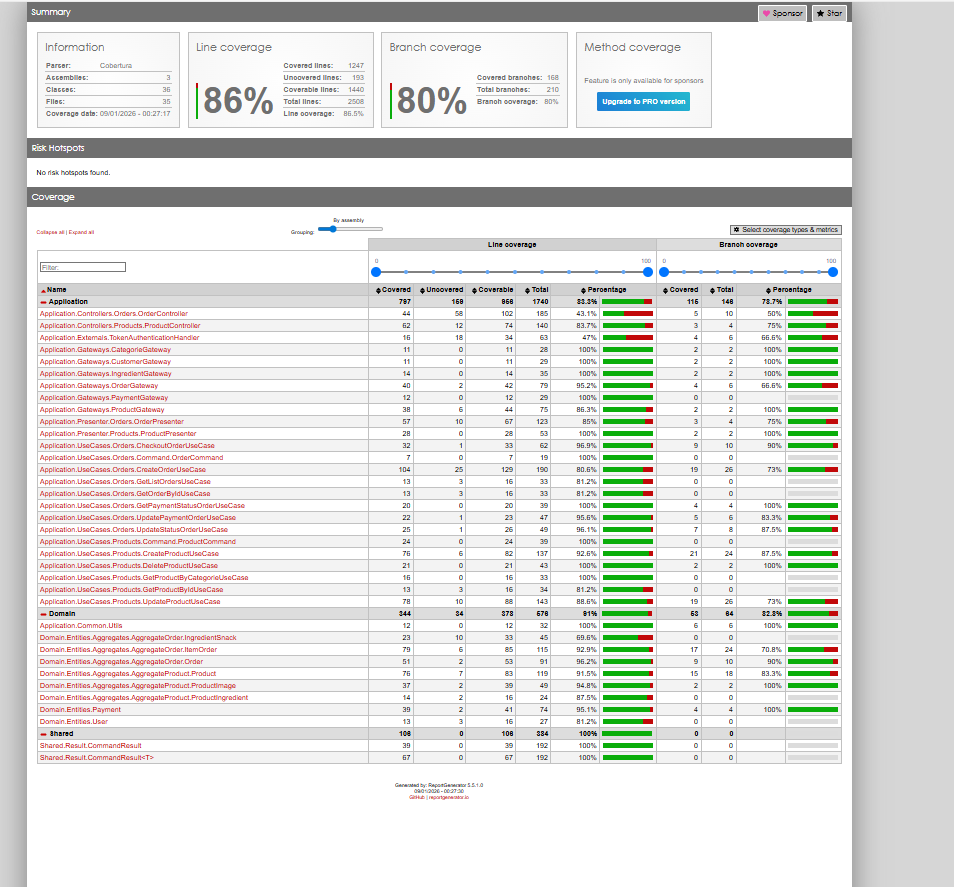This screenshot has height=887, width=954.
Task: Click the Grouping slider
Action: pyautogui.click(x=342, y=229)
